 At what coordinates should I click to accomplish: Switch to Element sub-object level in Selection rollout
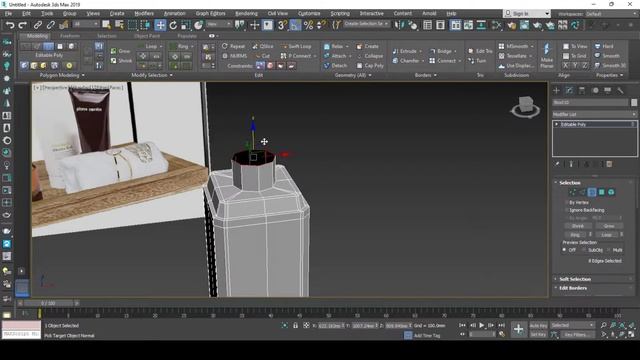point(611,192)
